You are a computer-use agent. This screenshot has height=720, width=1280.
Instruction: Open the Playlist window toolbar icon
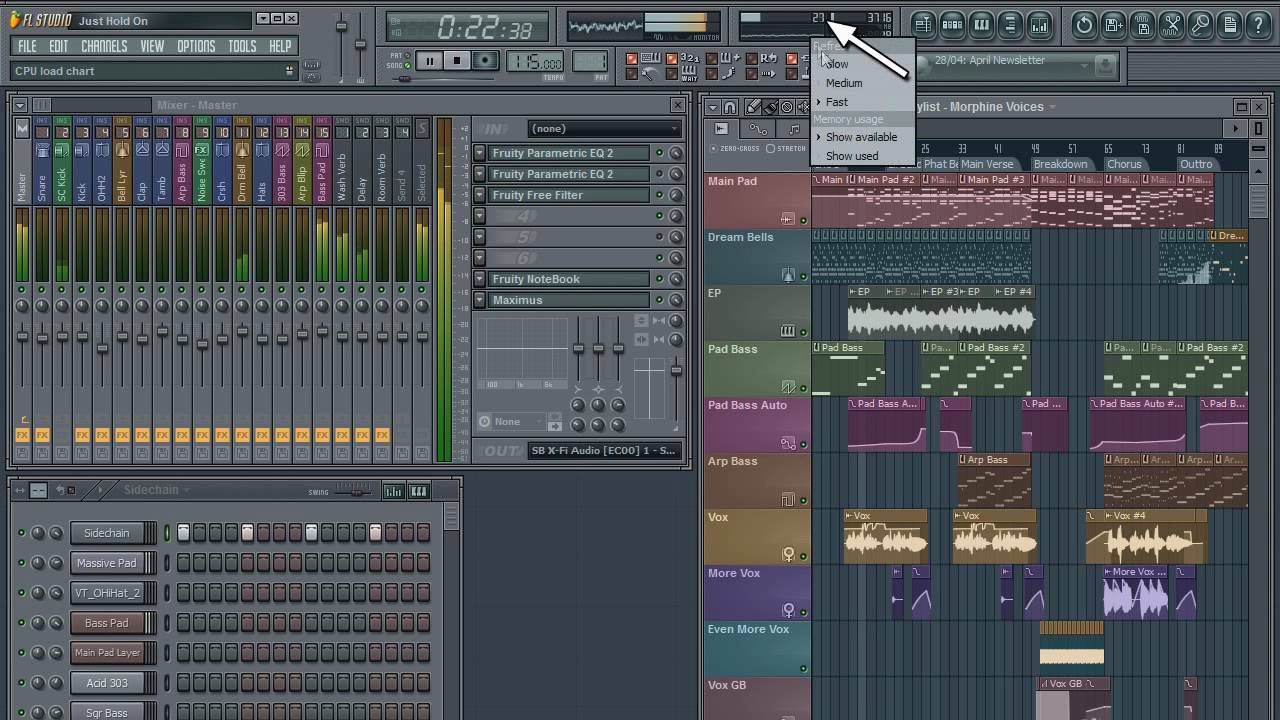pyautogui.click(x=923, y=24)
